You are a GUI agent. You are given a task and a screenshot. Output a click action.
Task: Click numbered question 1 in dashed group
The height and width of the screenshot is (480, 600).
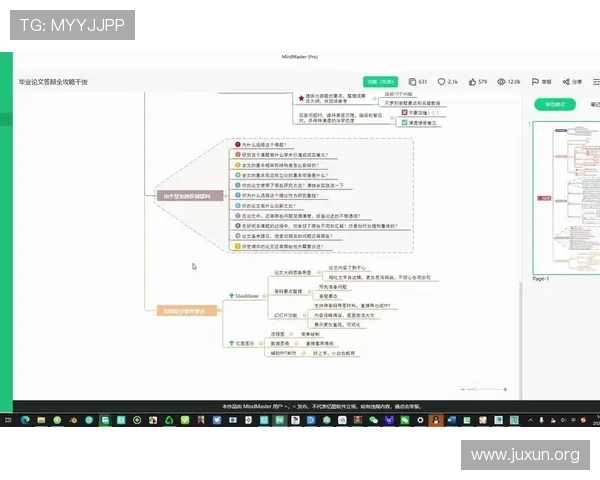[237, 146]
